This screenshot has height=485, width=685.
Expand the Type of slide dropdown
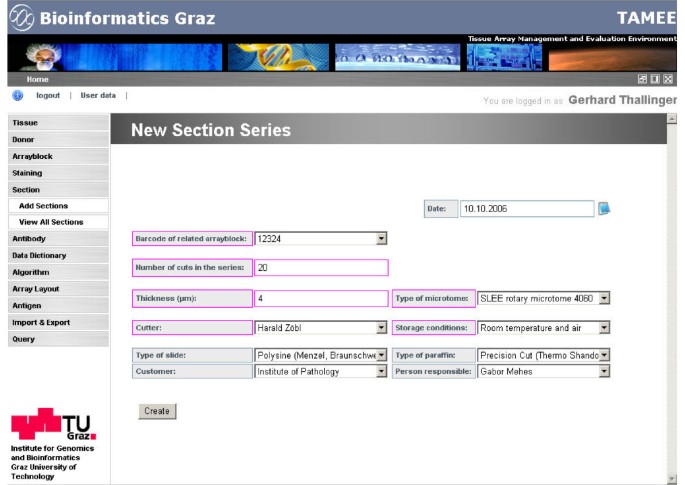tap(381, 355)
